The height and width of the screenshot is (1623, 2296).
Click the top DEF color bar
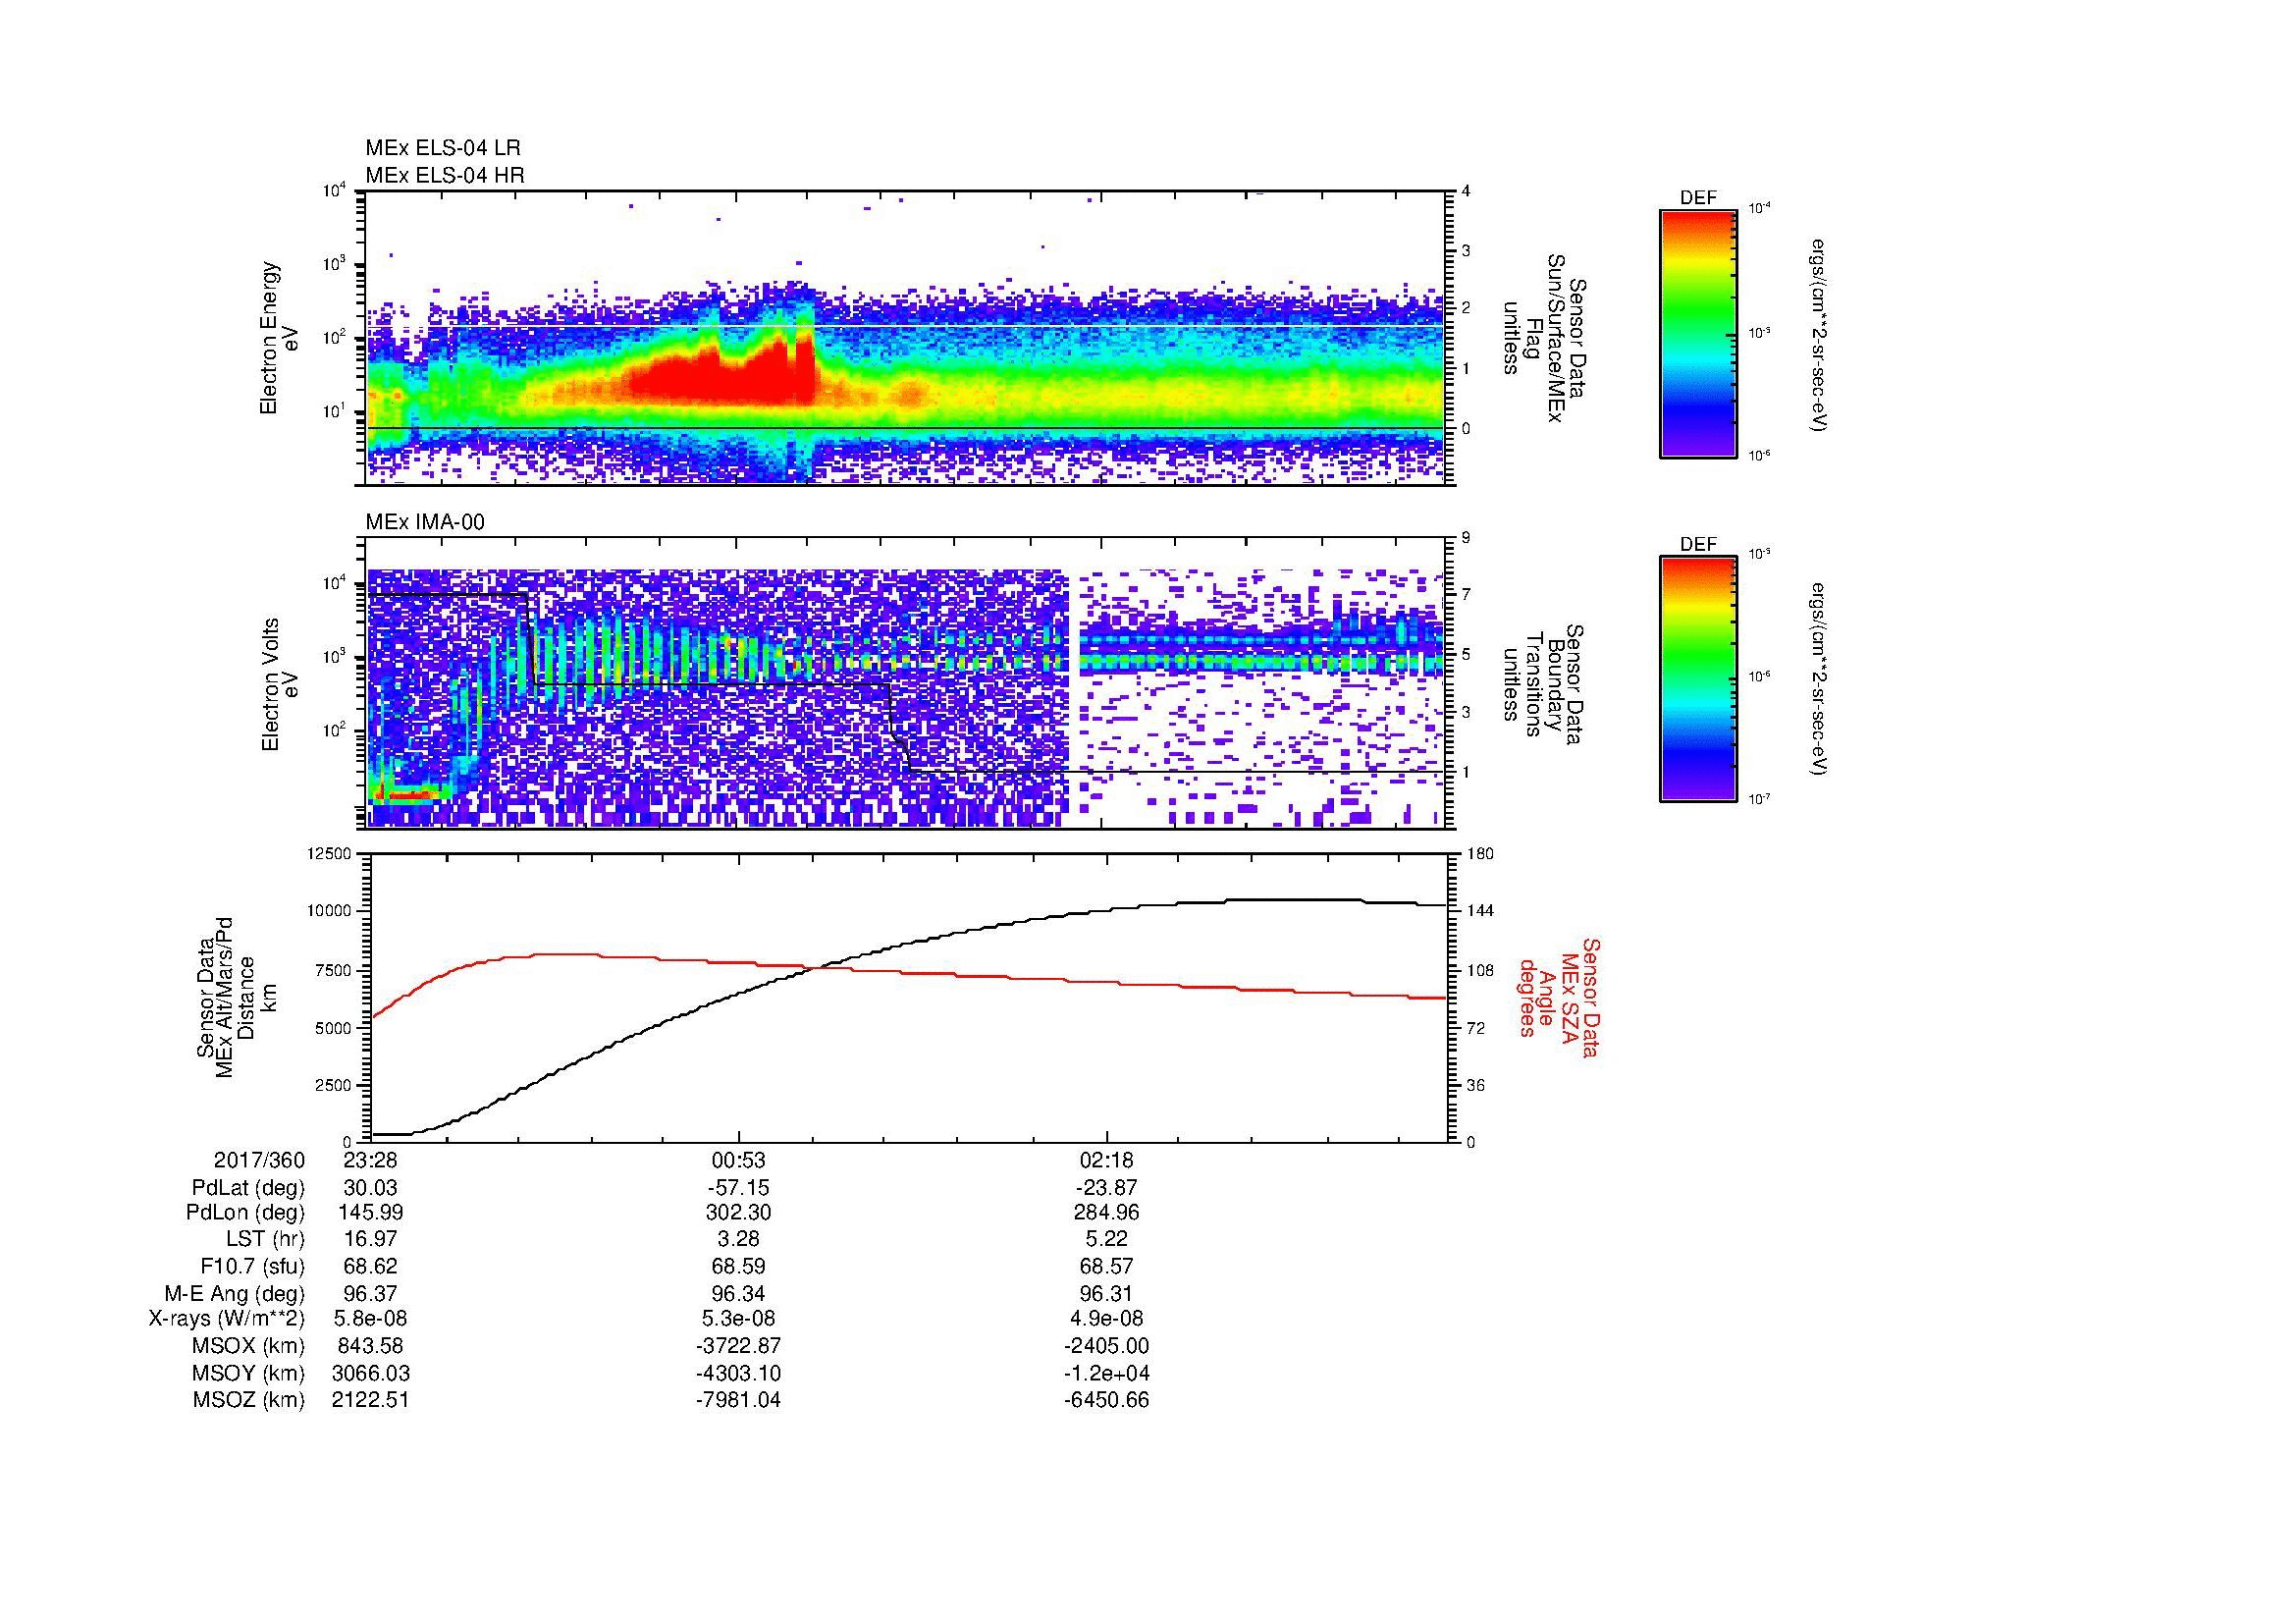[1697, 333]
